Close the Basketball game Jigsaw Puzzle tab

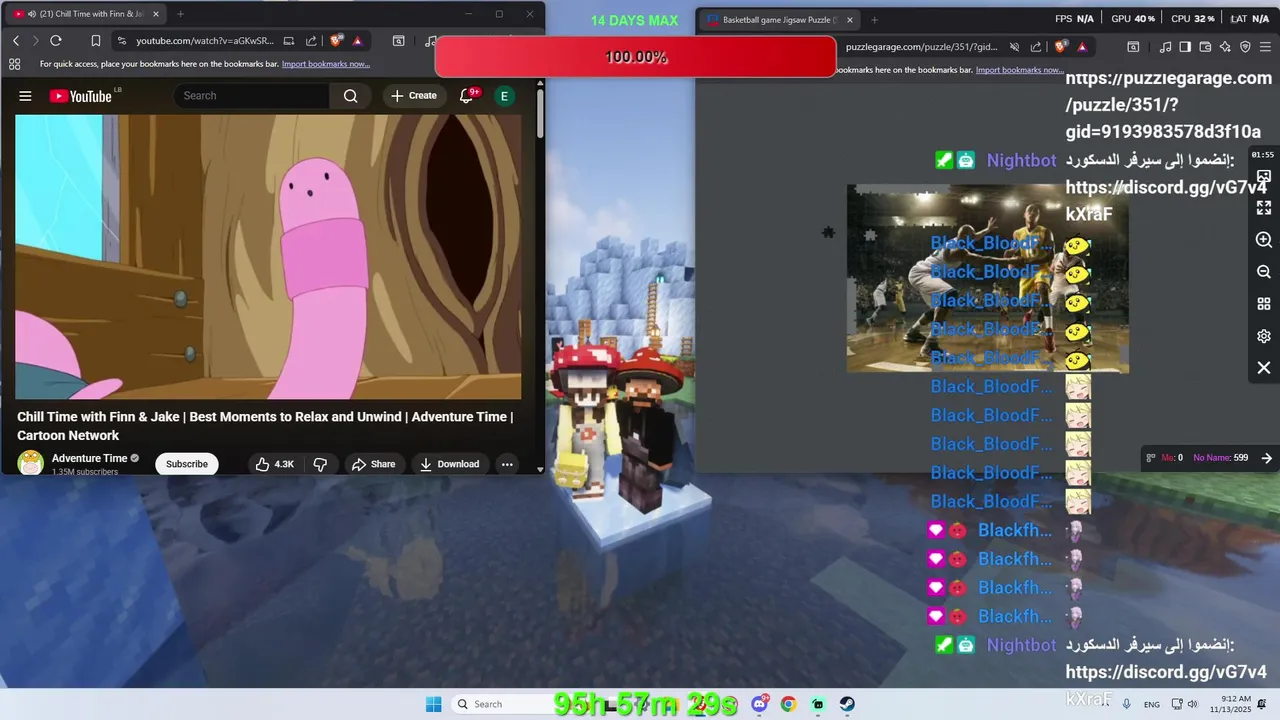pyautogui.click(x=848, y=20)
